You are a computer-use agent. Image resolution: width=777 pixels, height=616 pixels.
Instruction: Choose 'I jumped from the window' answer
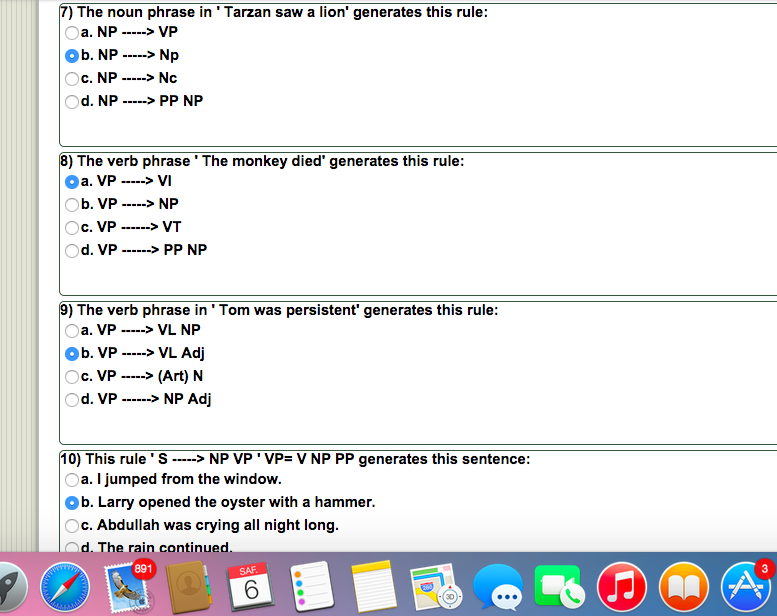pyautogui.click(x=72, y=480)
